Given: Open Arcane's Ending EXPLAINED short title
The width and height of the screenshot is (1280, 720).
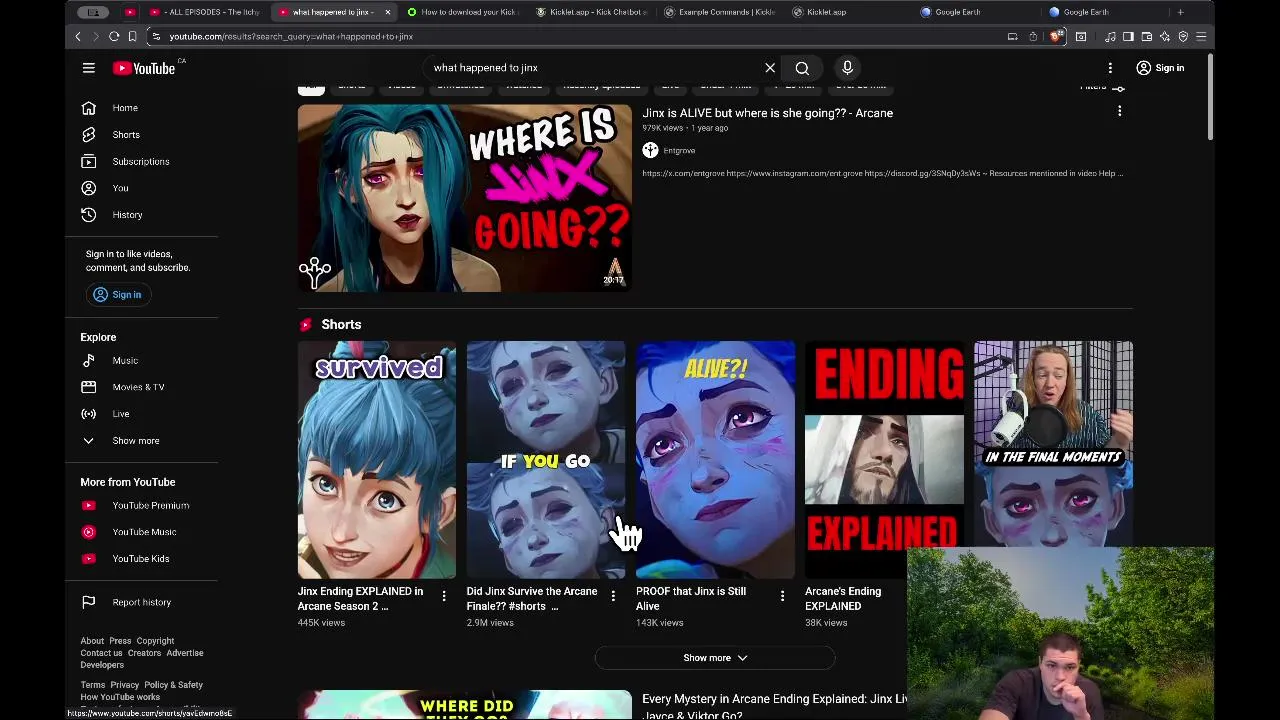Looking at the screenshot, I should pos(843,598).
